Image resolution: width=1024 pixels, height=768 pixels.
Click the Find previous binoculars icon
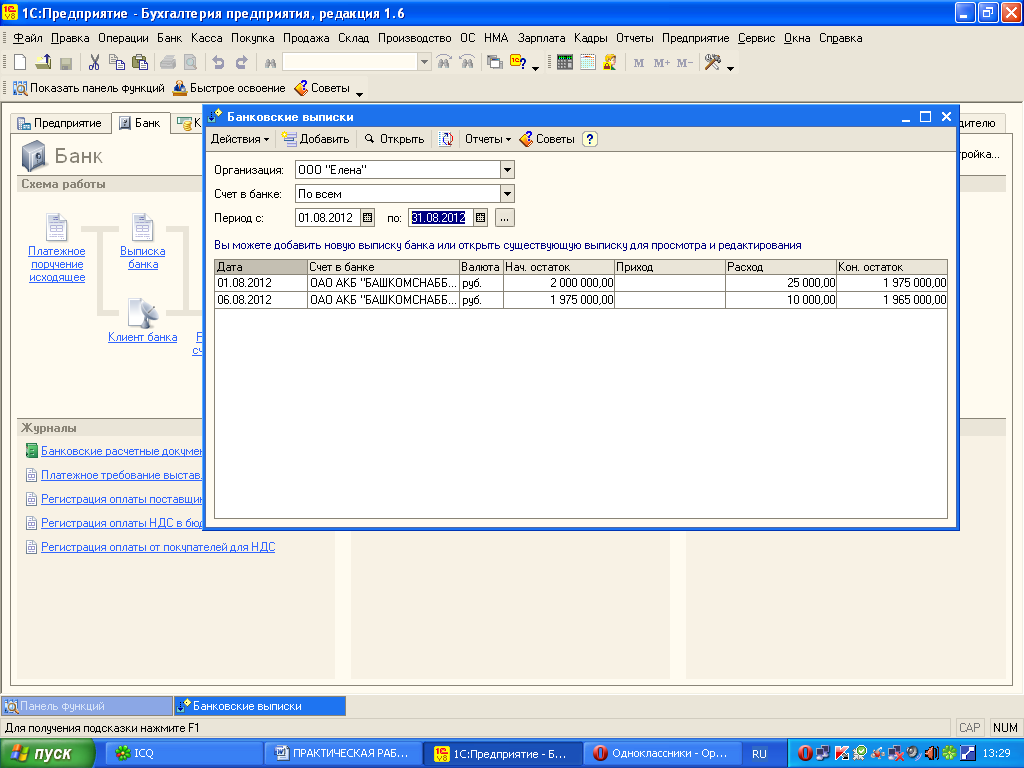467,63
